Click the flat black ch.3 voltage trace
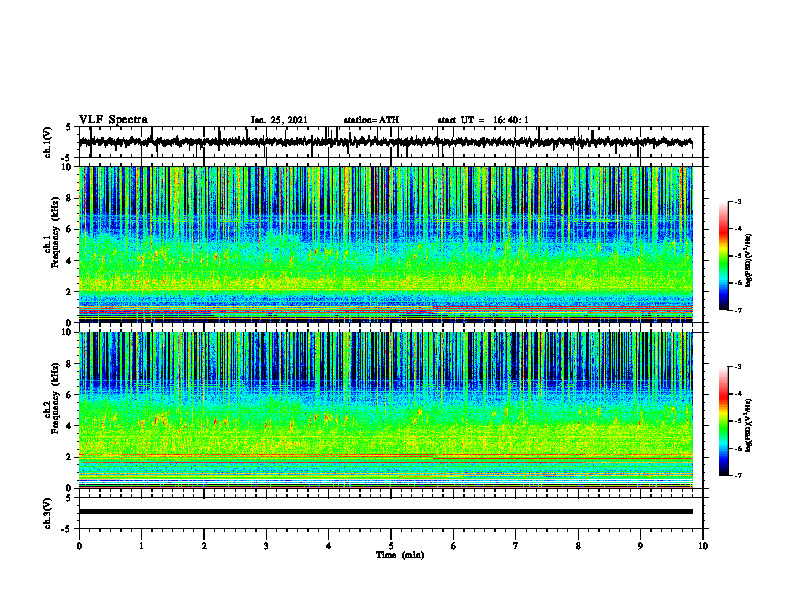 point(385,512)
